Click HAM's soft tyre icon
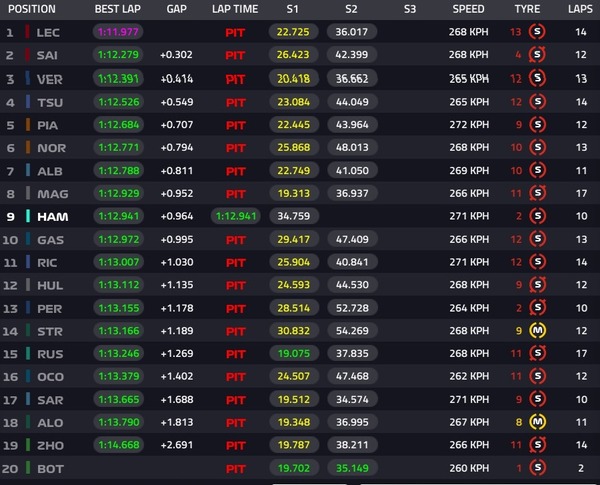This screenshot has height=485, width=600. (x=537, y=216)
